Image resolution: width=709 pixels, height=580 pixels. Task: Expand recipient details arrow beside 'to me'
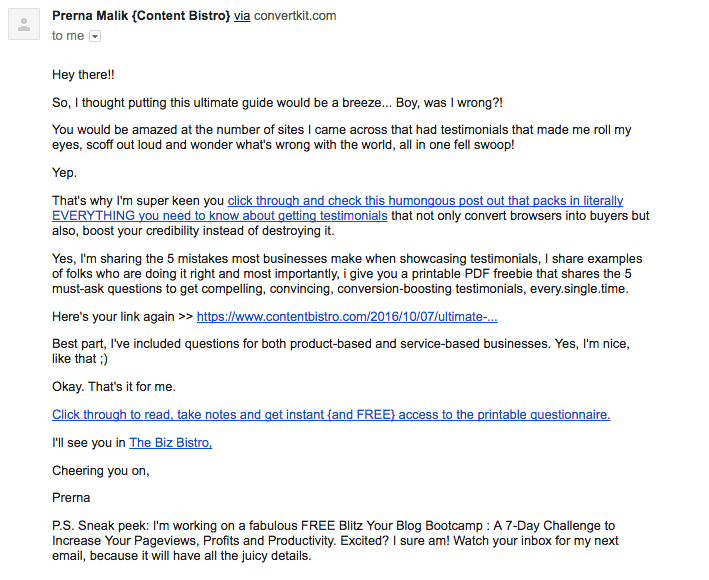[95, 36]
